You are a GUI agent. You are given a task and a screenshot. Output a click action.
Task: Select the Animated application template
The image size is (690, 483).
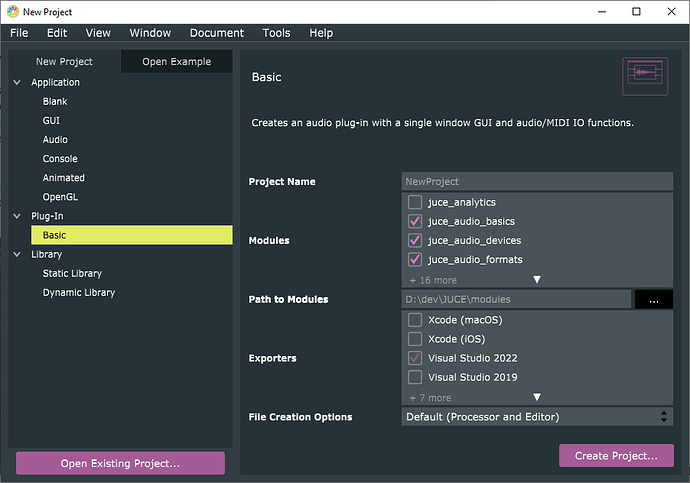(x=64, y=178)
